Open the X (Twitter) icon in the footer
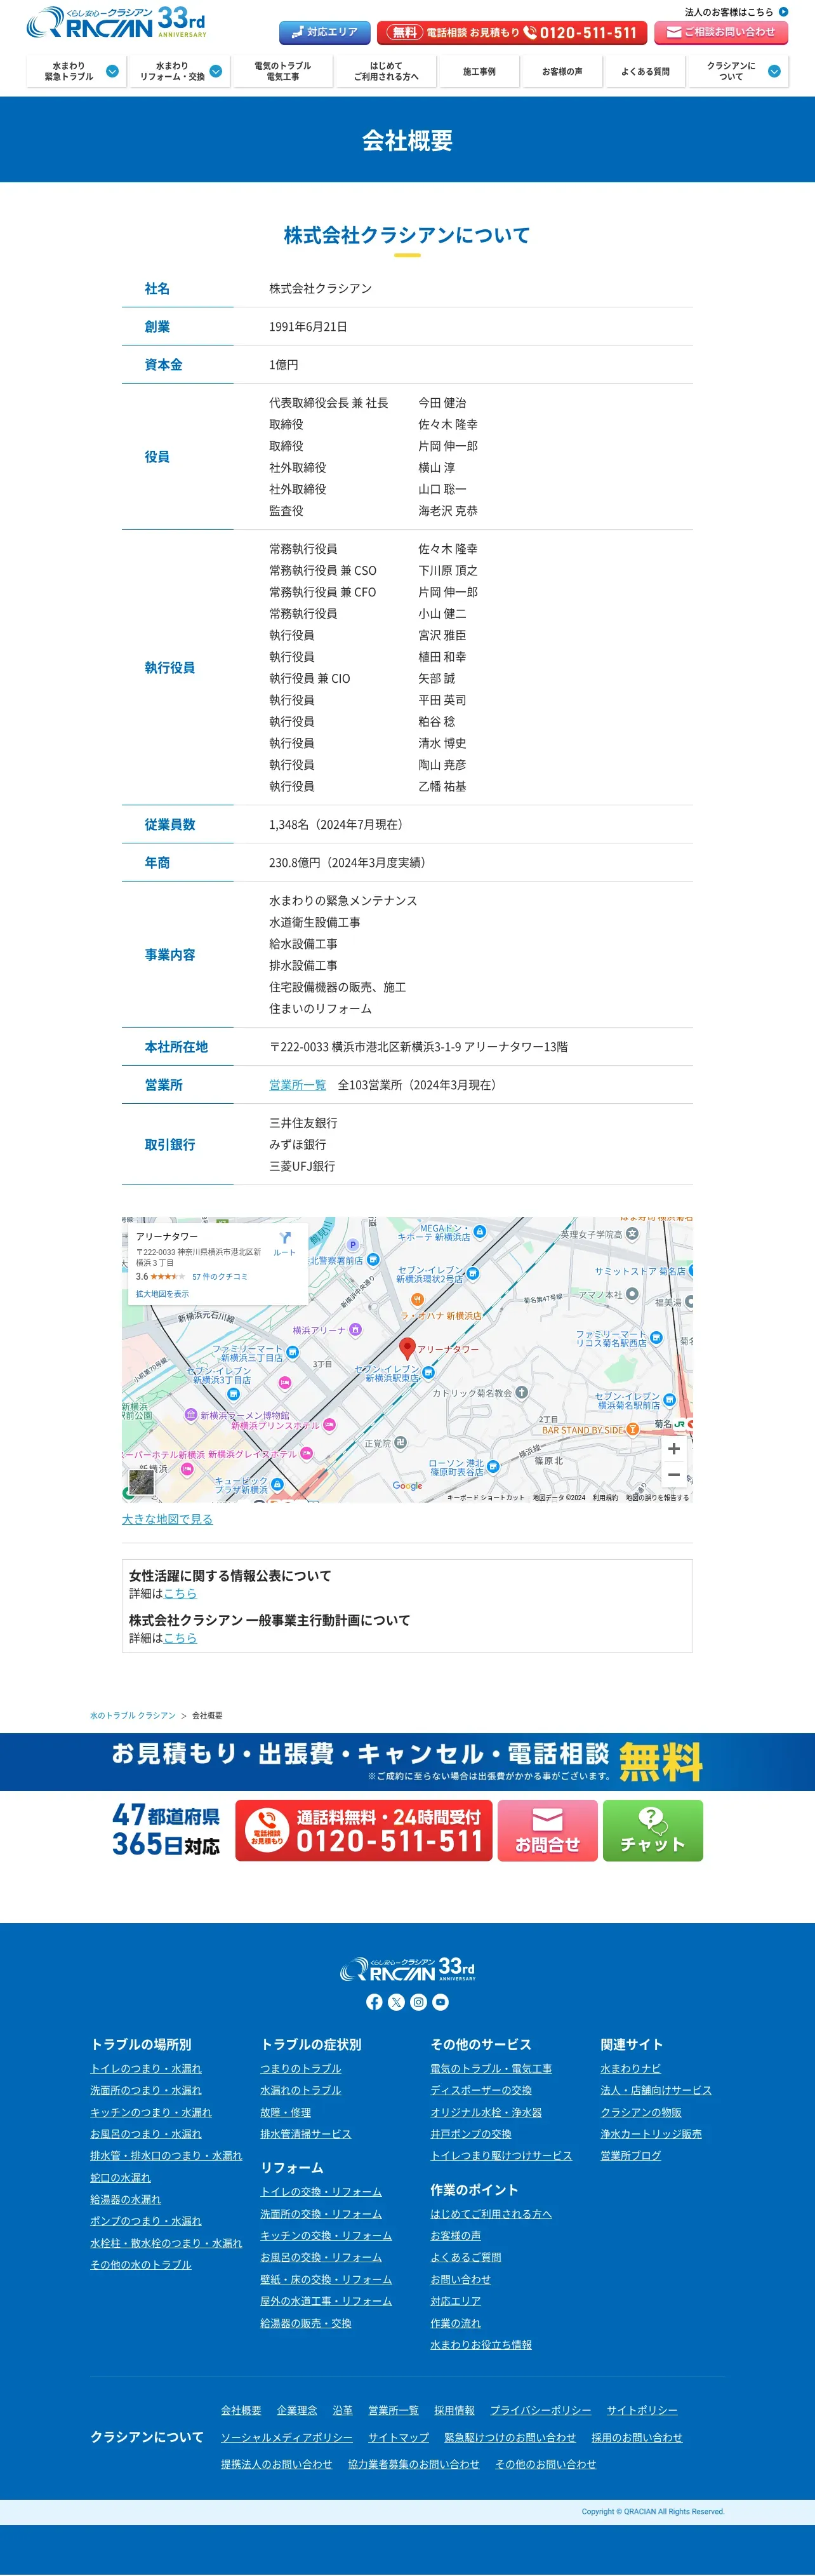 coord(396,2002)
